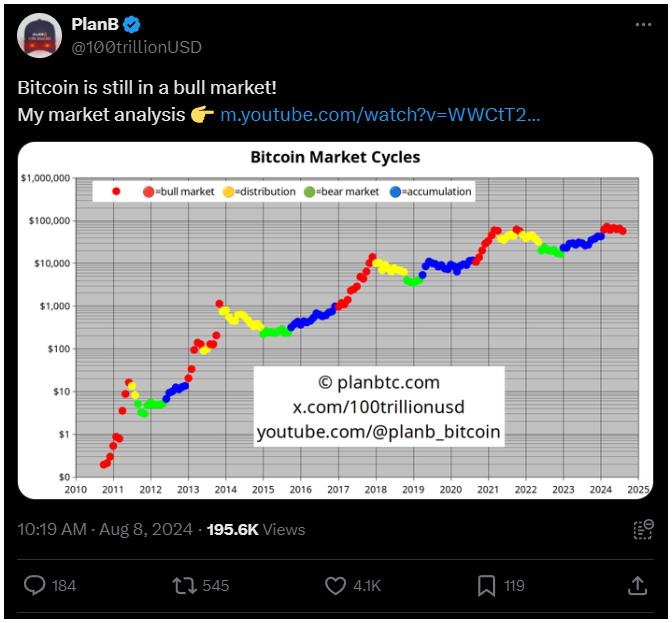The height and width of the screenshot is (623, 672).
Task: Open the Bitcoin Market Cycles chart image
Action: (335, 320)
